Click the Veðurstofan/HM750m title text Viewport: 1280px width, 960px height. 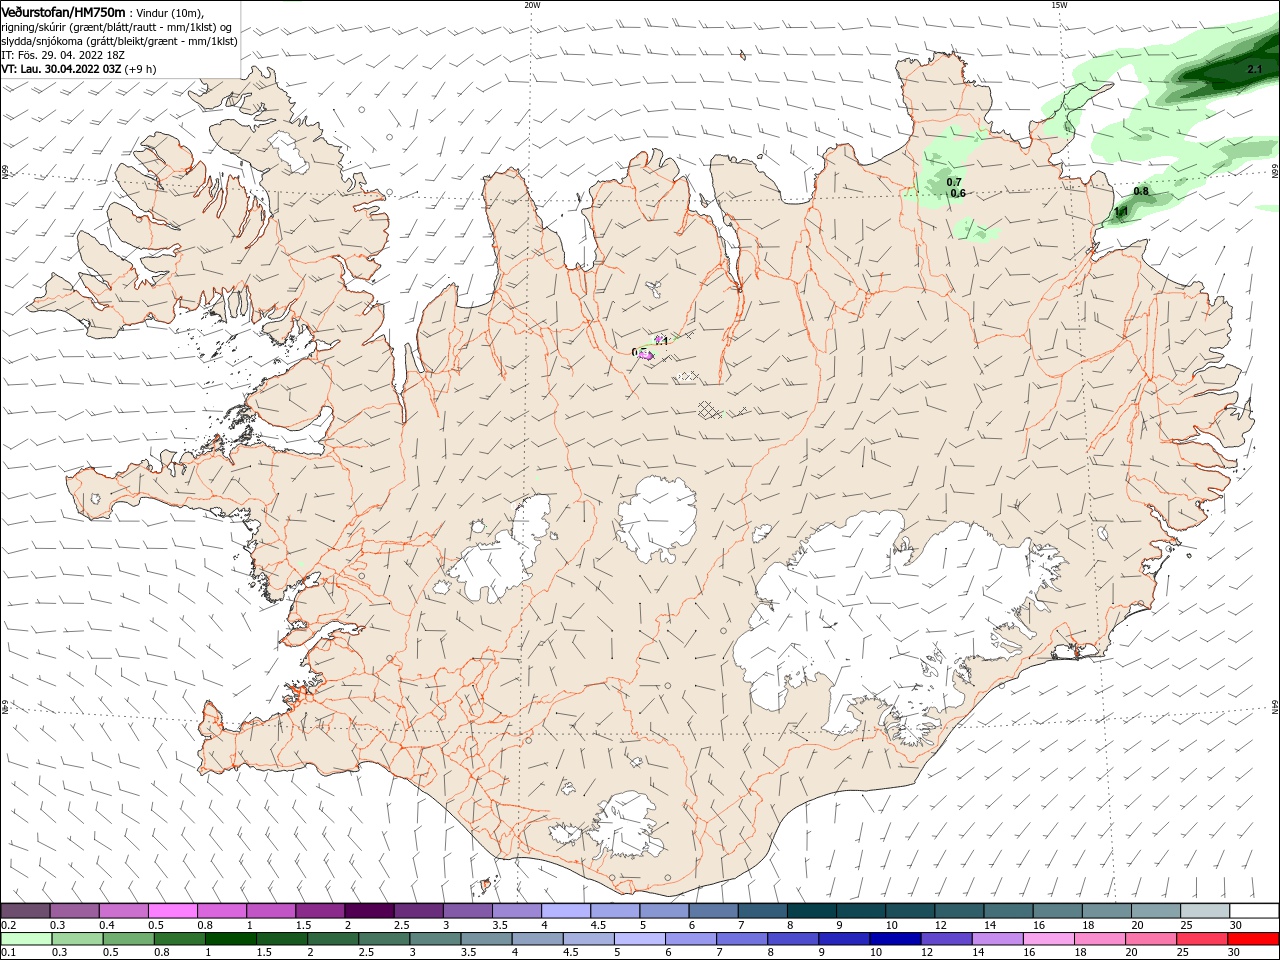pos(63,11)
